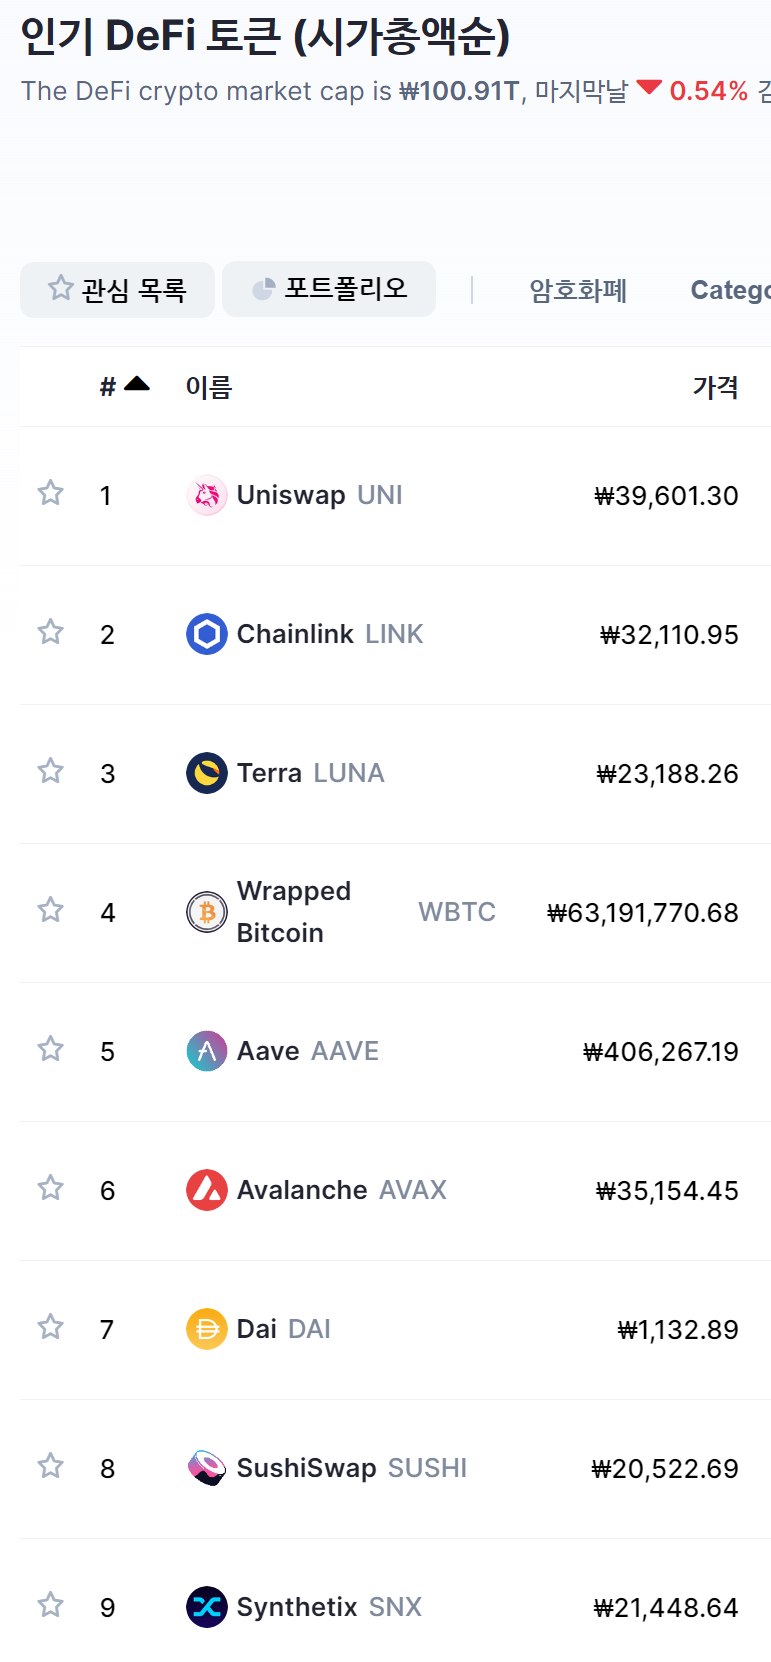Screen dimensions: 771x1662
Task: Click the Synthetix logo icon
Action: [207, 1607]
